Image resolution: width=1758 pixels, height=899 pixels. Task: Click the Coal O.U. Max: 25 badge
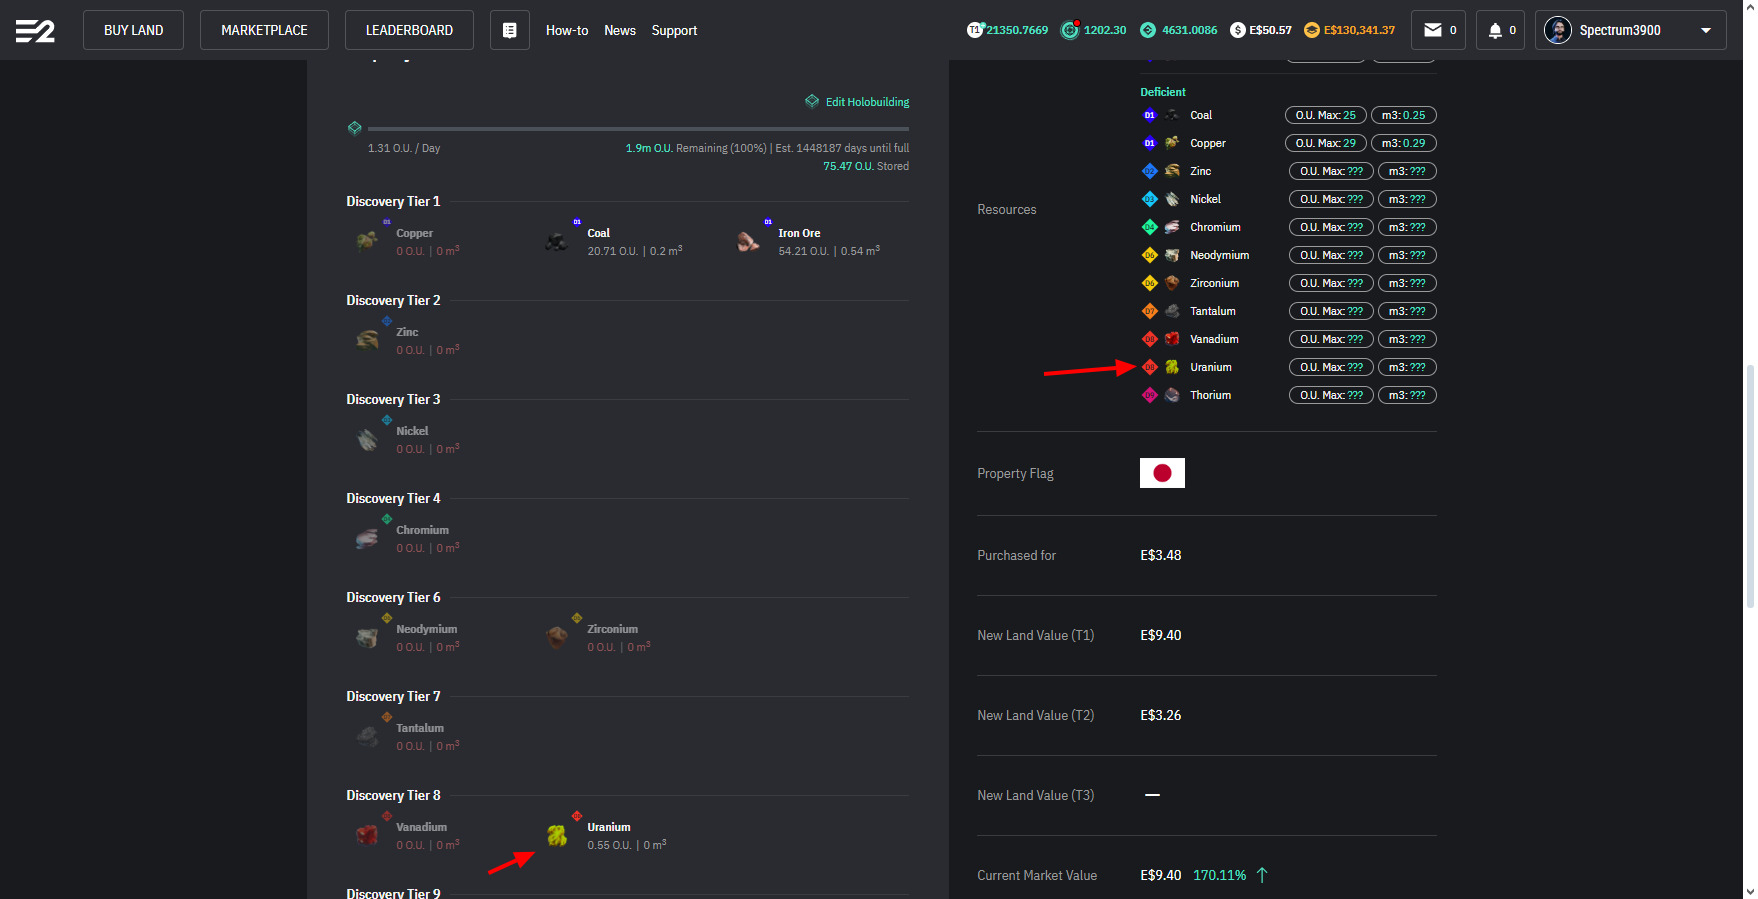coord(1325,115)
